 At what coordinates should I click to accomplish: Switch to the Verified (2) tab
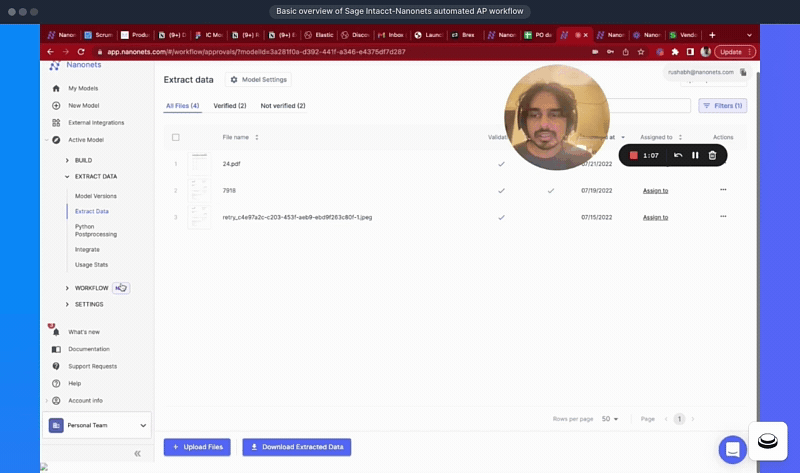[229, 105]
